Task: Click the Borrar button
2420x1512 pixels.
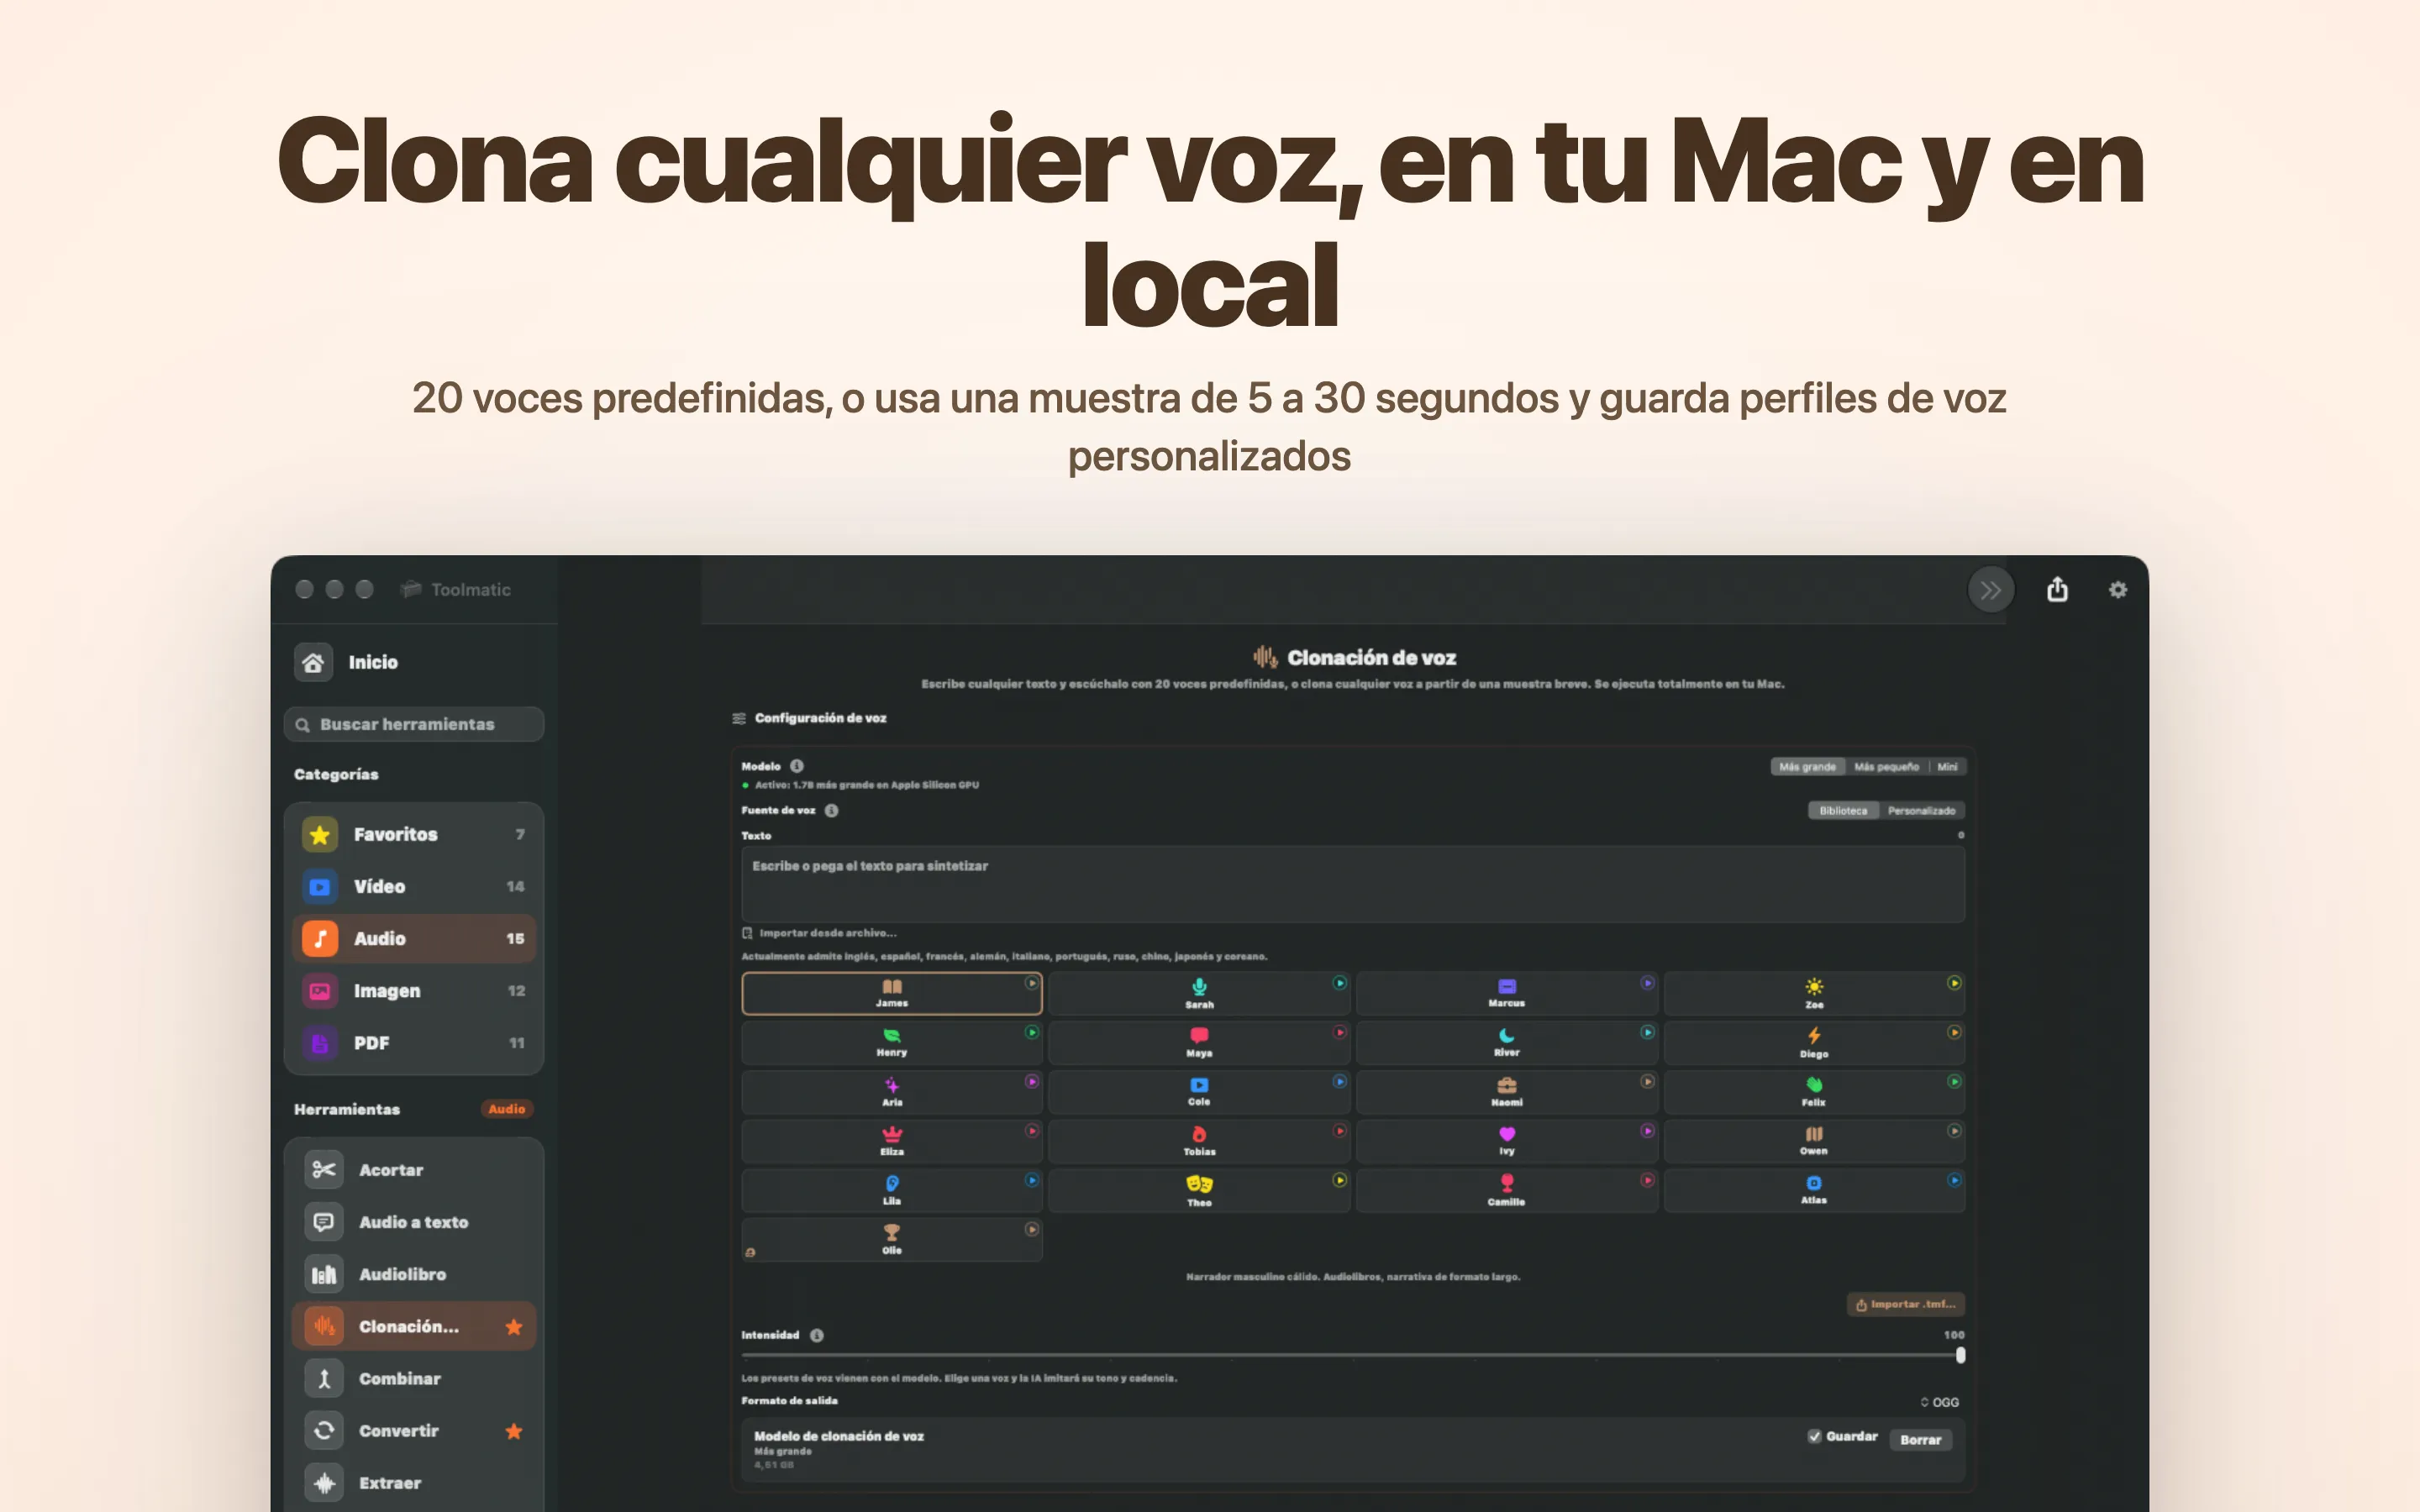Action: pyautogui.click(x=1920, y=1440)
